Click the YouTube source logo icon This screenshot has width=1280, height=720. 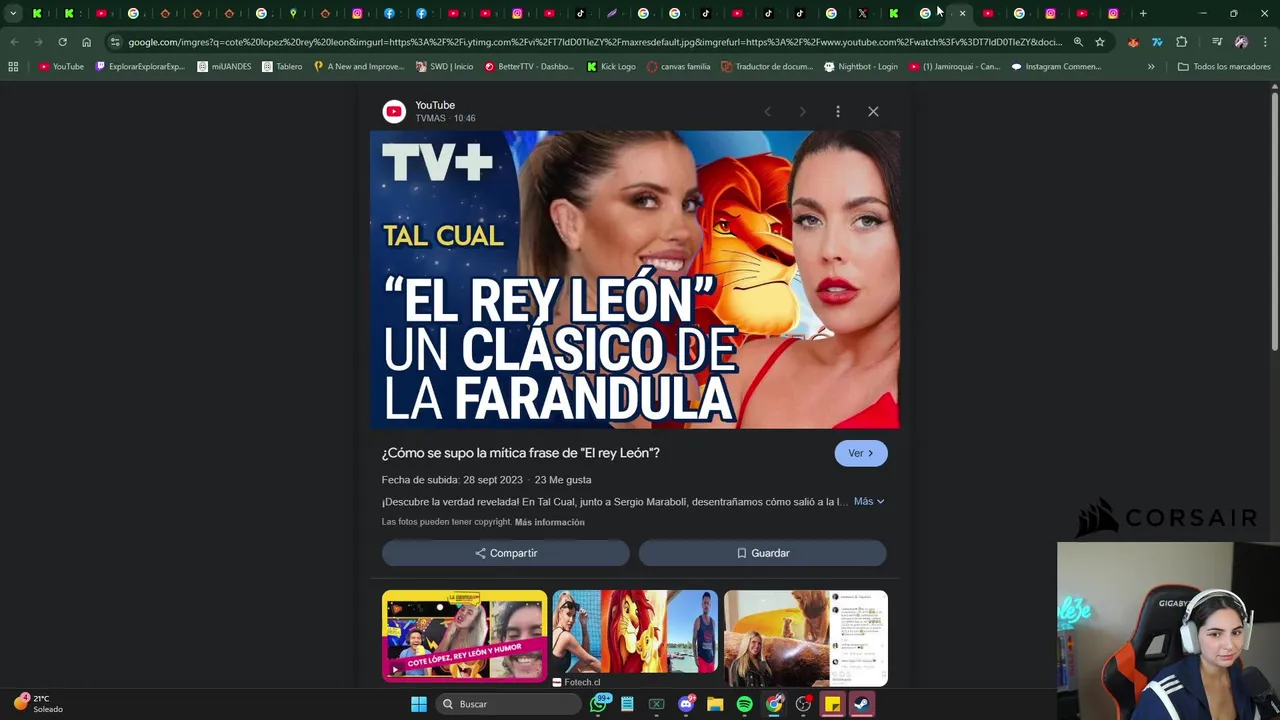click(x=394, y=111)
